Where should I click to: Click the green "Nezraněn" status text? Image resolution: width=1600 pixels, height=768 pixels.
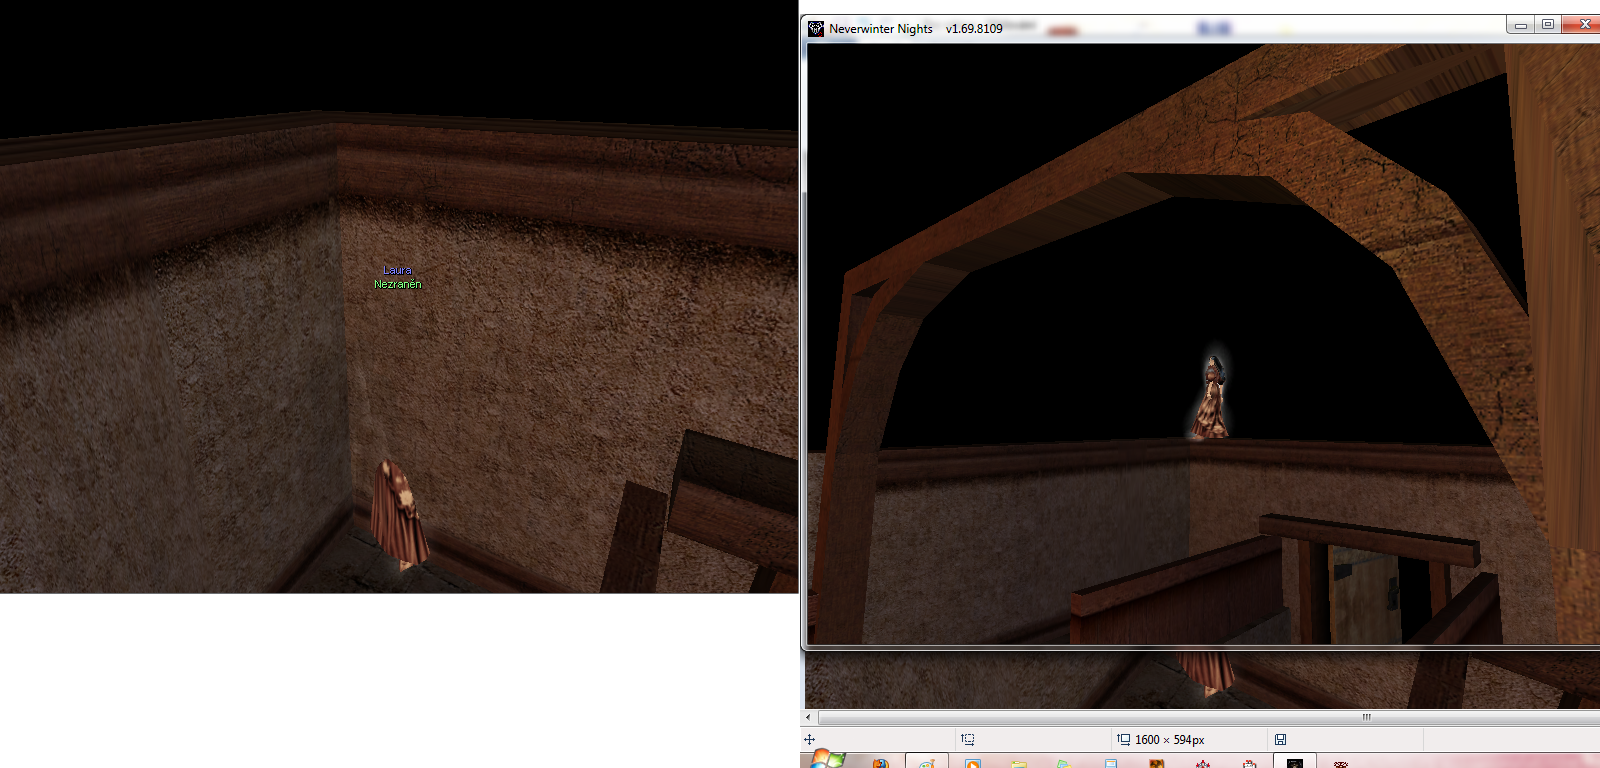coord(398,284)
